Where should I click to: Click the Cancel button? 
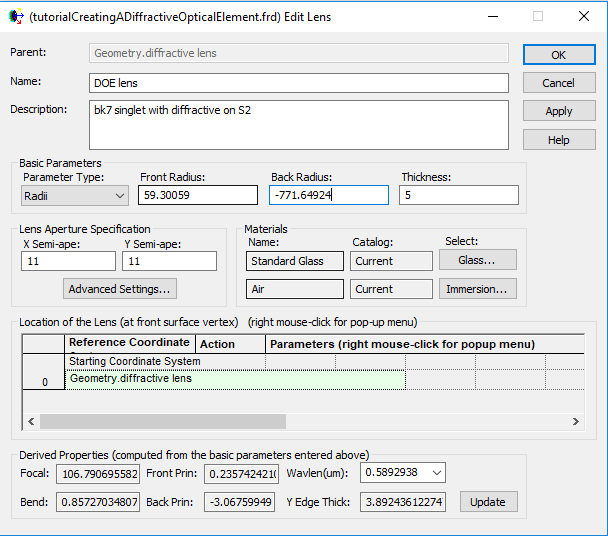(x=558, y=83)
